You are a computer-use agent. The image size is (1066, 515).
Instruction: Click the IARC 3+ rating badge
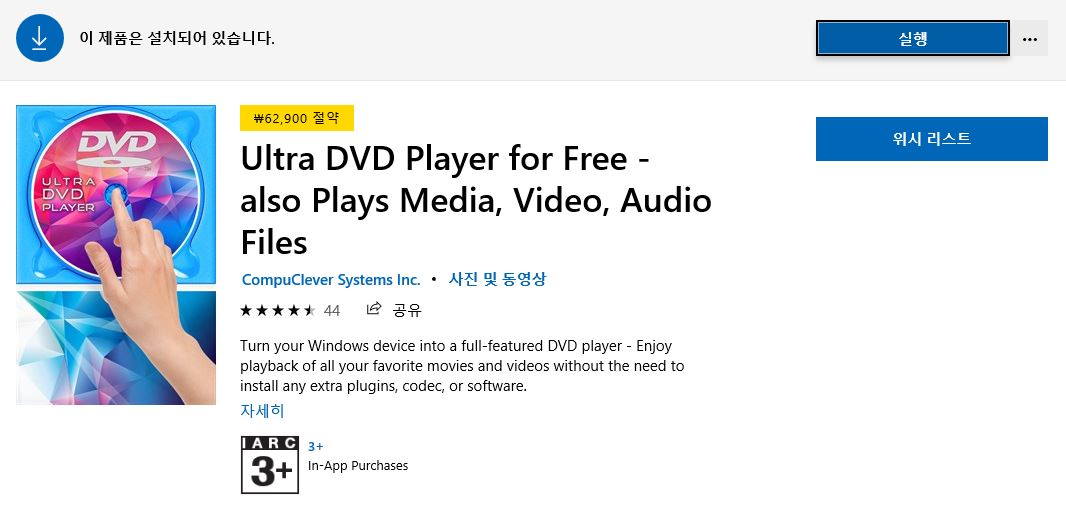pyautogui.click(x=270, y=465)
